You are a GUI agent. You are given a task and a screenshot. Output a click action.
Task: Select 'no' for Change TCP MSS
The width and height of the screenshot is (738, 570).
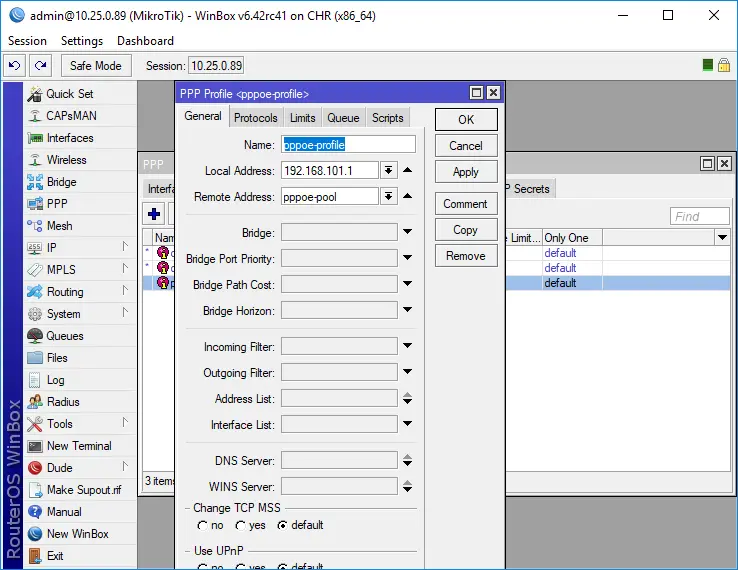coord(202,525)
